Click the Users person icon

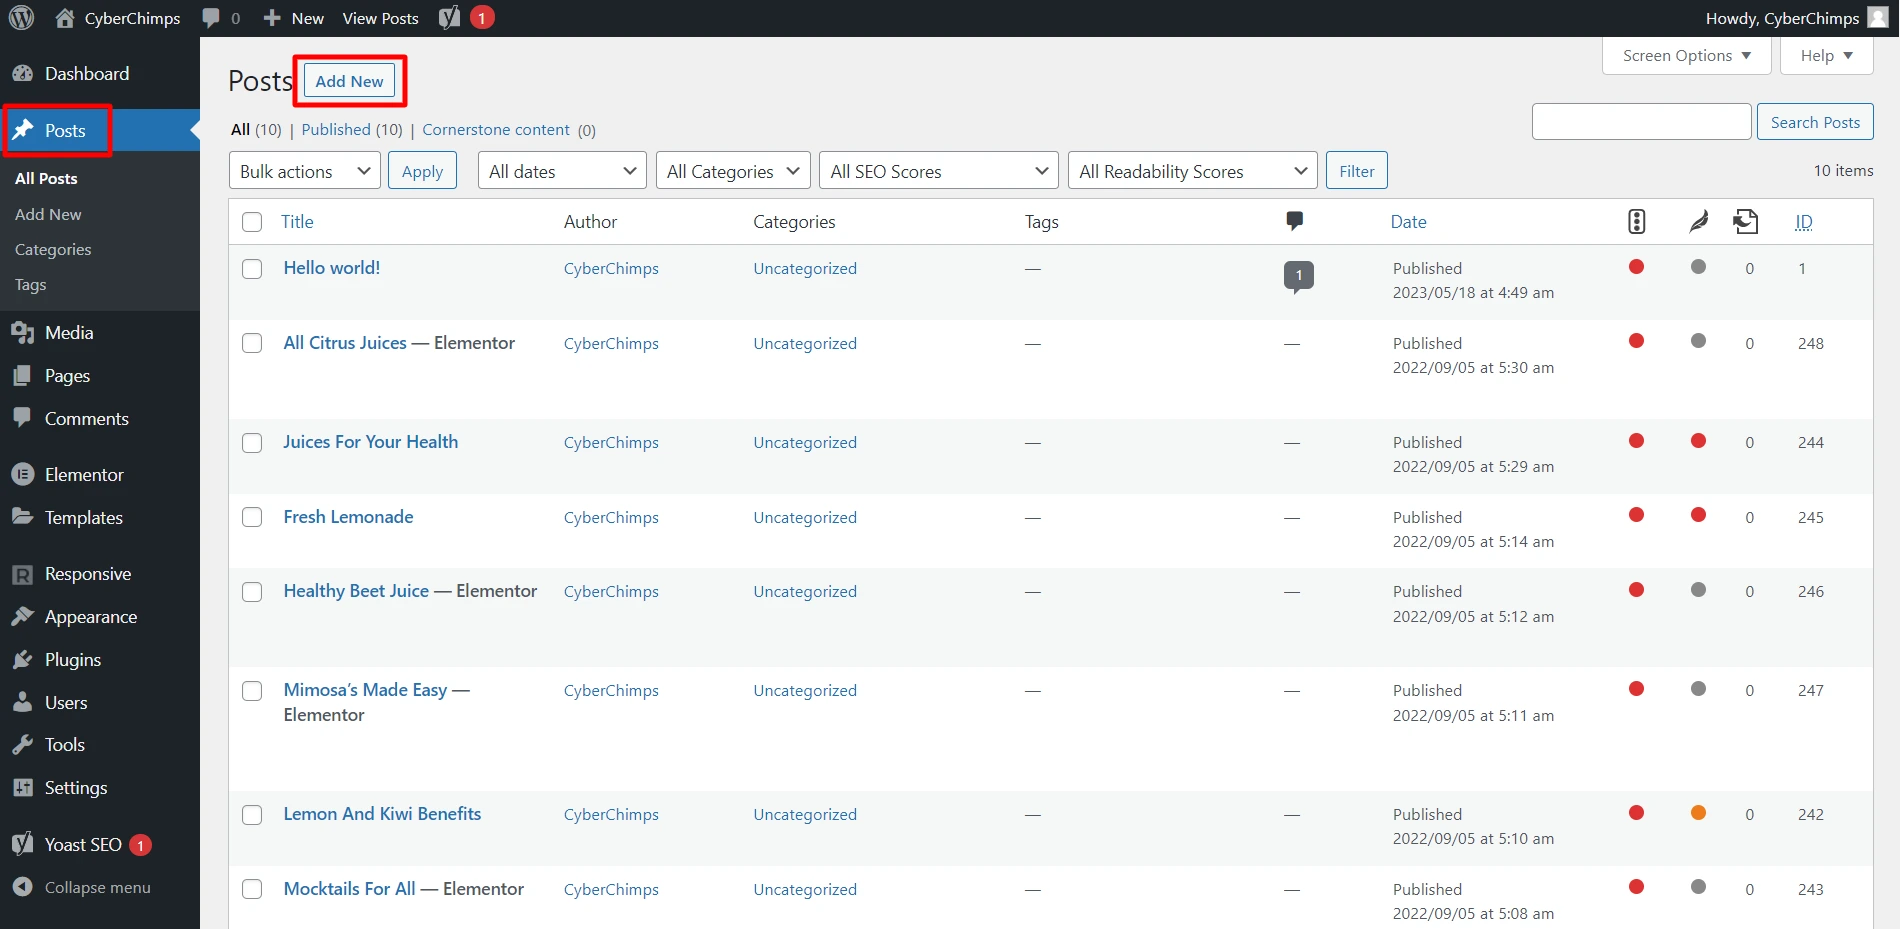(23, 703)
